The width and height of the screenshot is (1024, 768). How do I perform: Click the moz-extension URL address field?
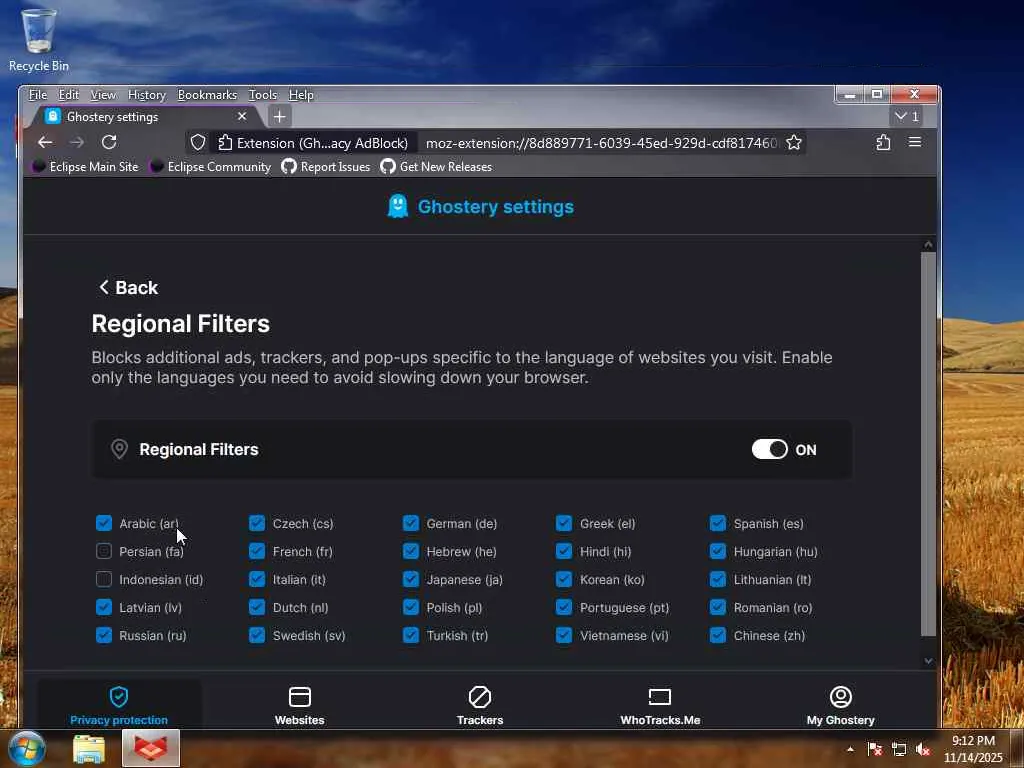(601, 142)
